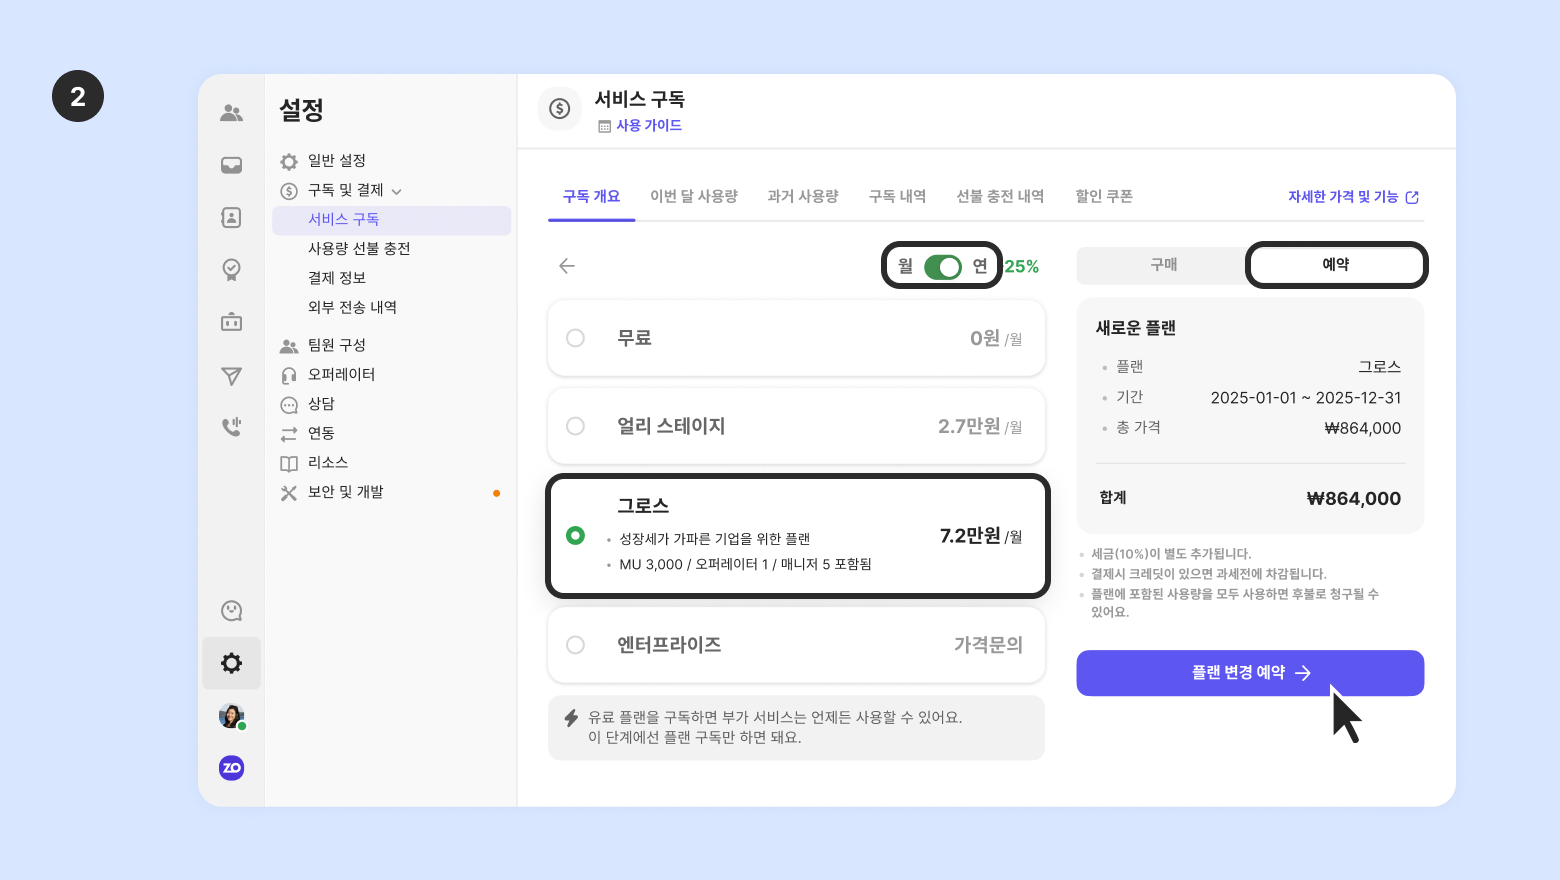Open the phone call icon in left rail
Image resolution: width=1560 pixels, height=880 pixels.
tap(231, 427)
